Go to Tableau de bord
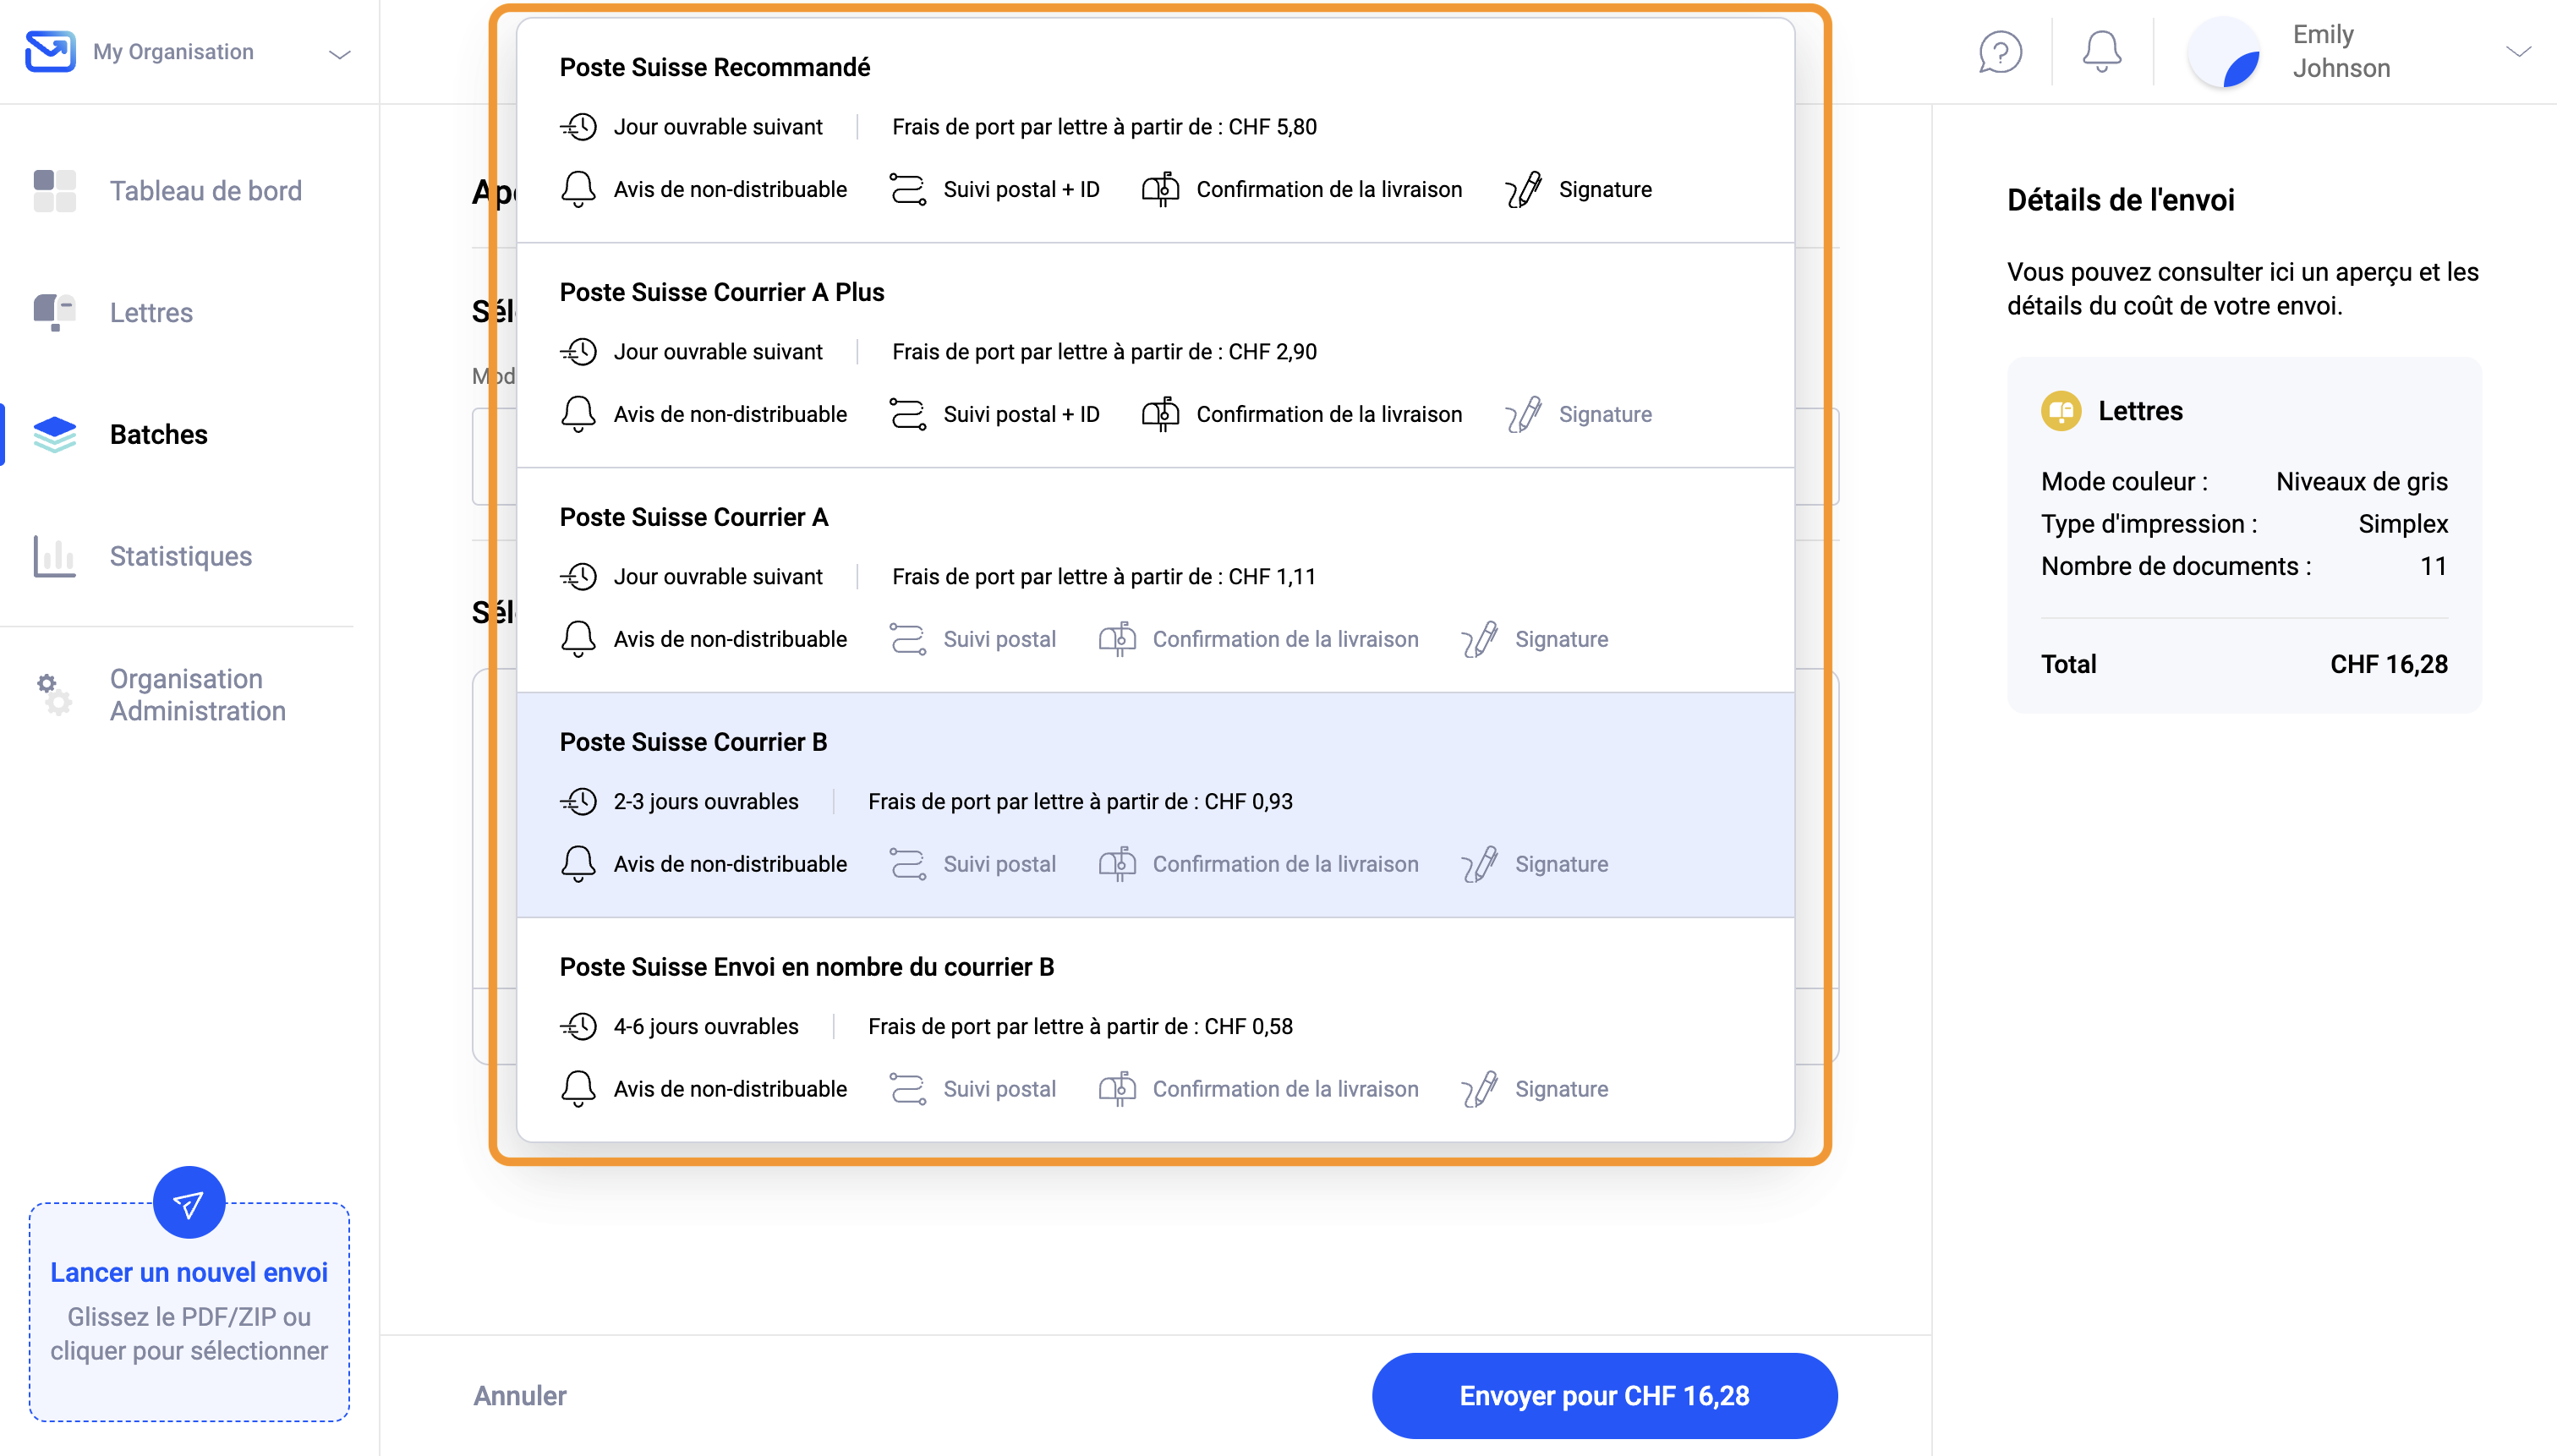 pos(205,191)
